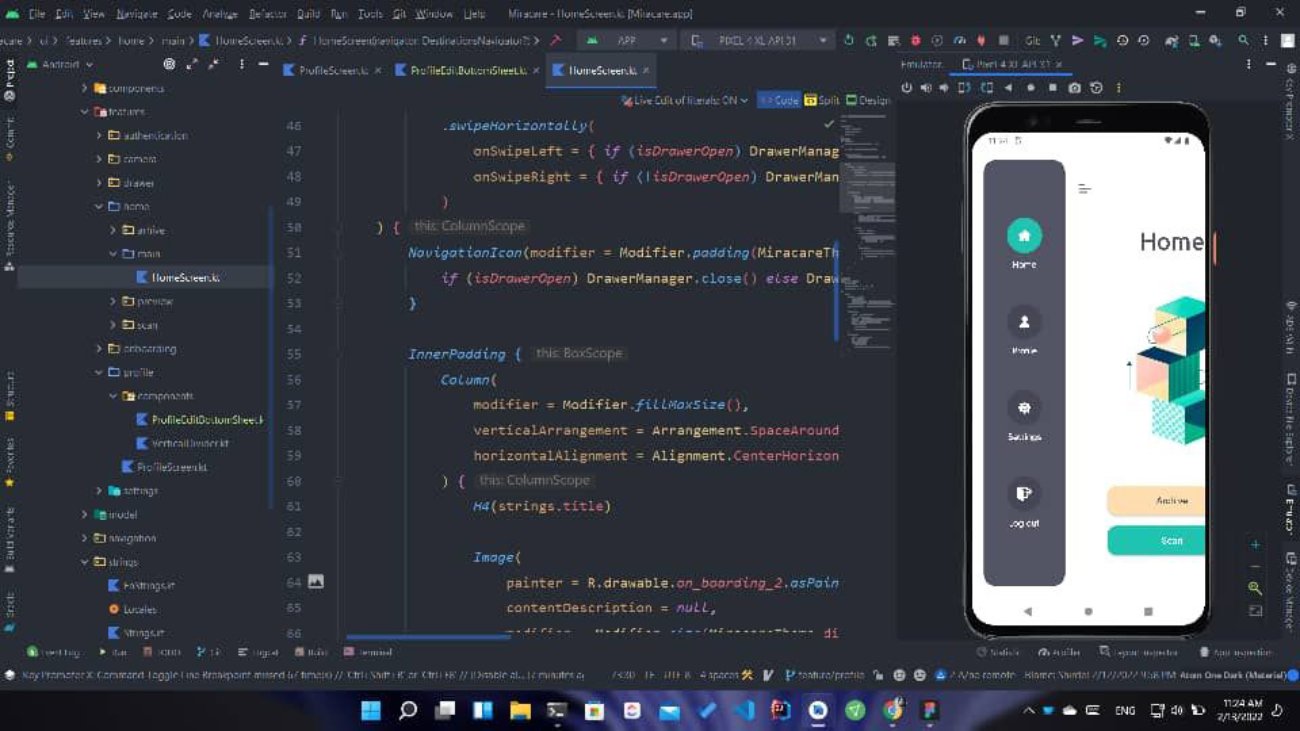Click the red Debug bug icon
Screen dimensions: 1300x731
click(x=915, y=41)
